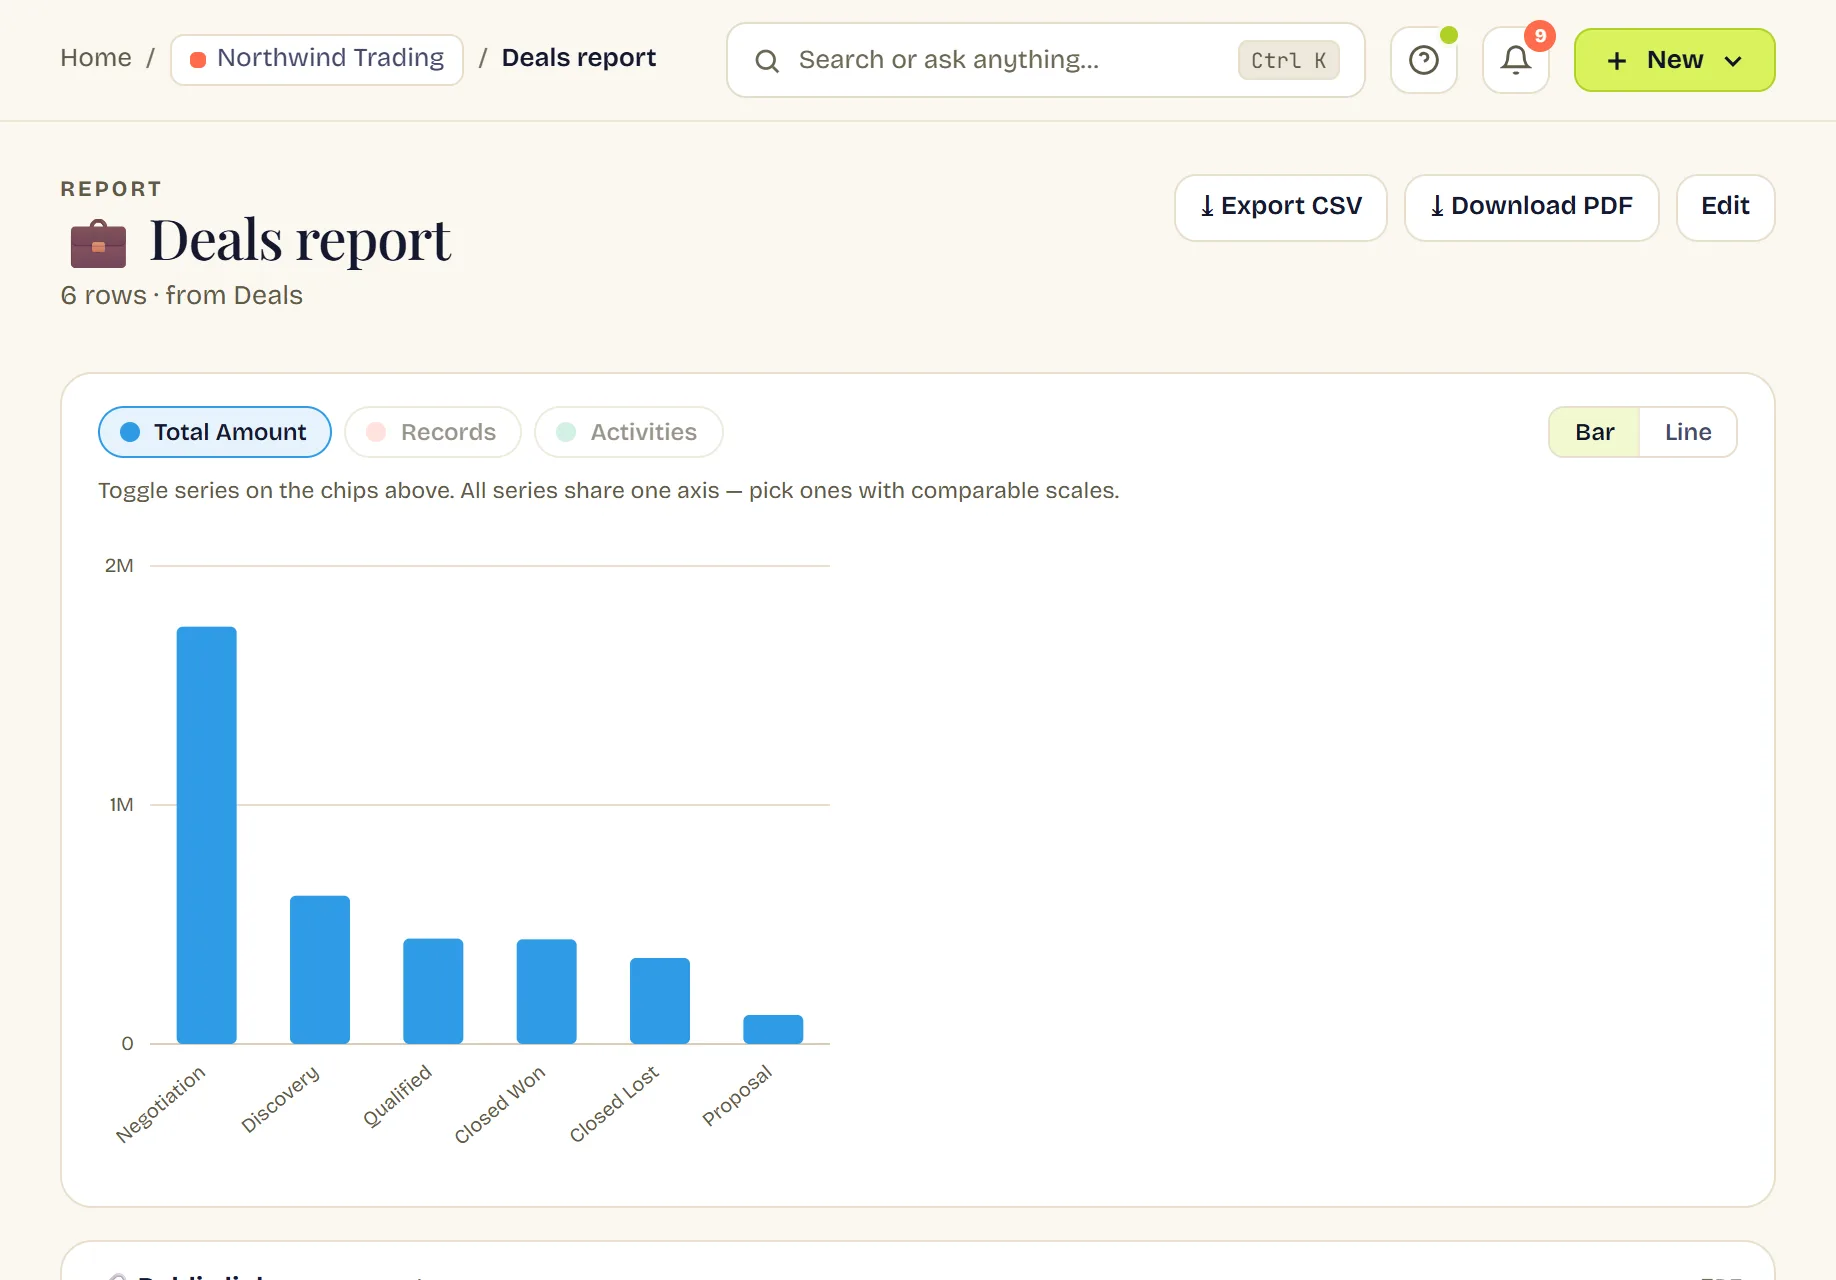
Task: Click the search magnifier icon
Action: (767, 61)
